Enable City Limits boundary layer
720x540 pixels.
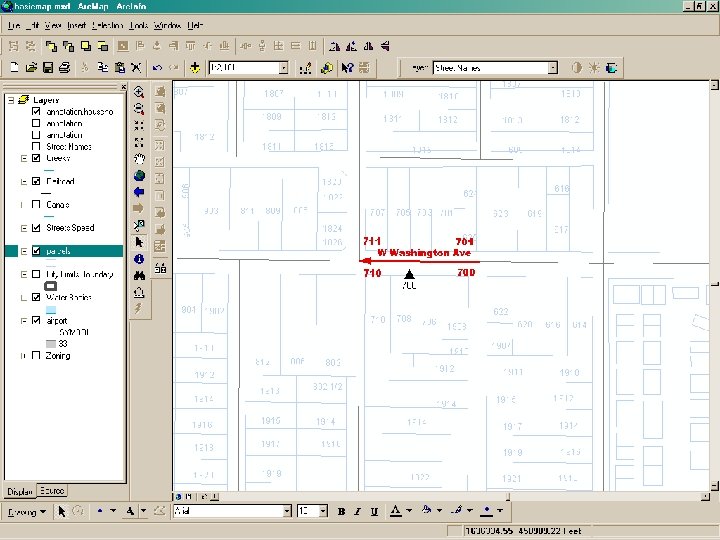(x=36, y=274)
